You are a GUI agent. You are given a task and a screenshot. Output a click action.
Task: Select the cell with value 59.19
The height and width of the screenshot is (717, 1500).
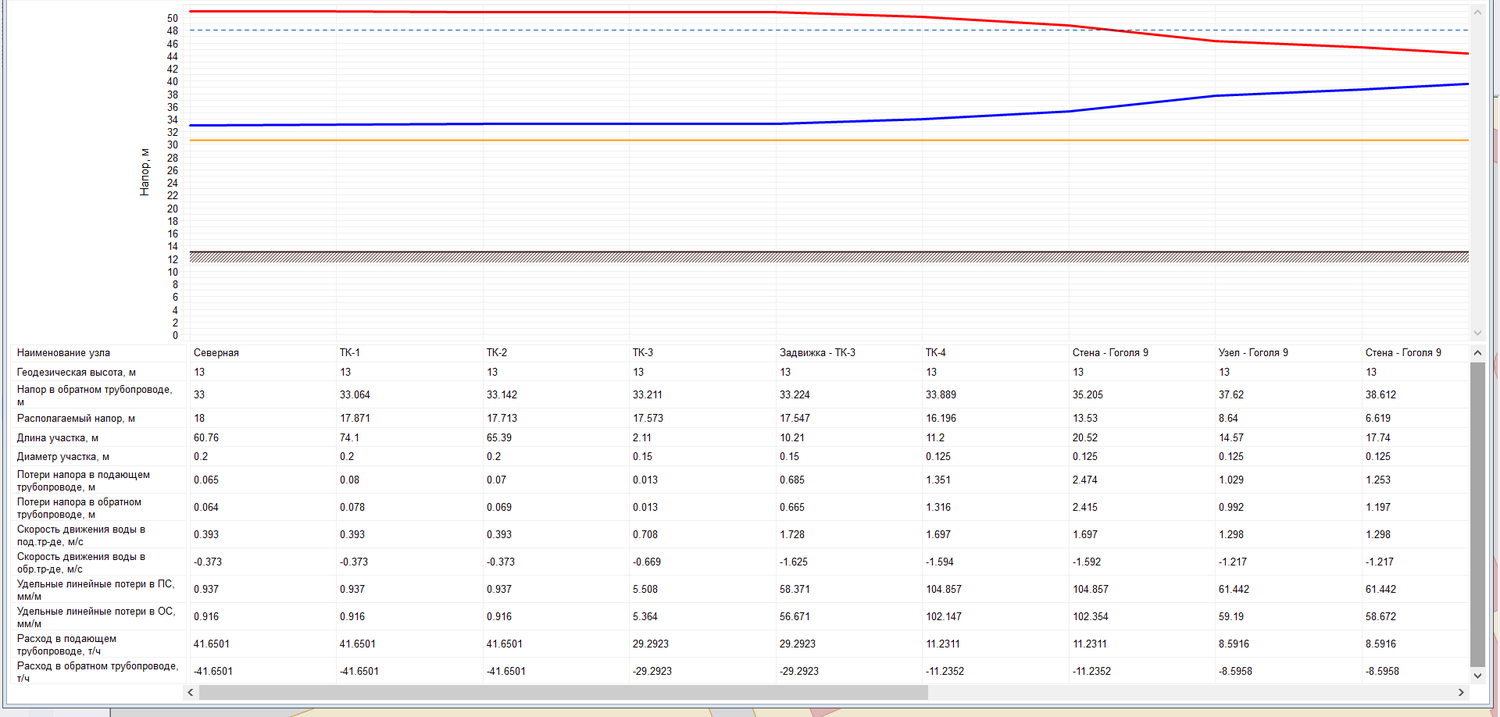[1229, 616]
